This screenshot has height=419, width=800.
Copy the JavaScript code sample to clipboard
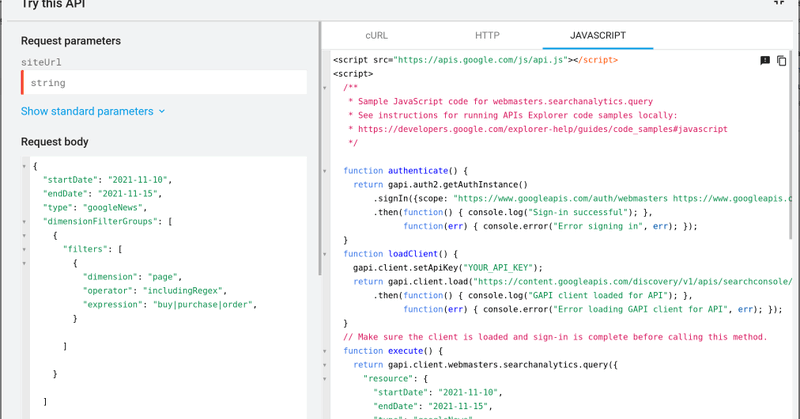coord(781,61)
